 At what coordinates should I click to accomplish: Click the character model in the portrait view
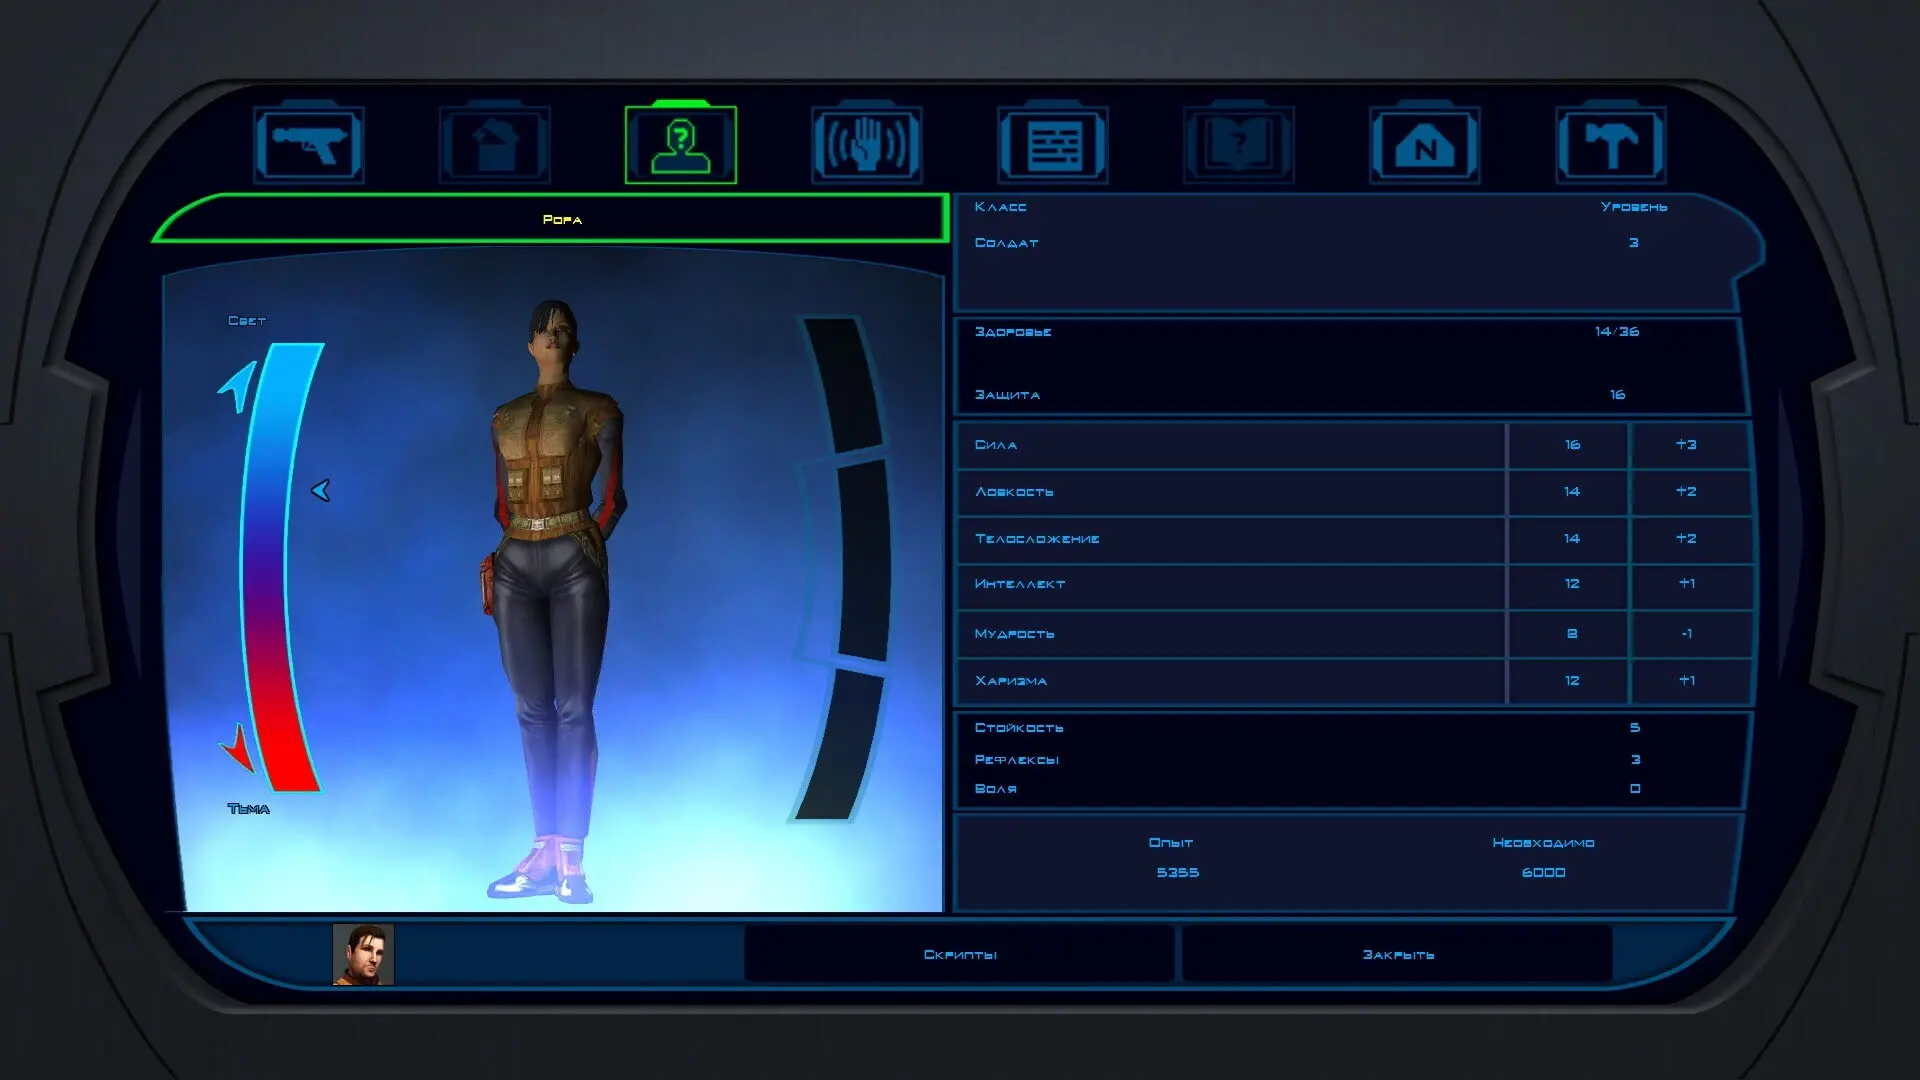[553, 600]
